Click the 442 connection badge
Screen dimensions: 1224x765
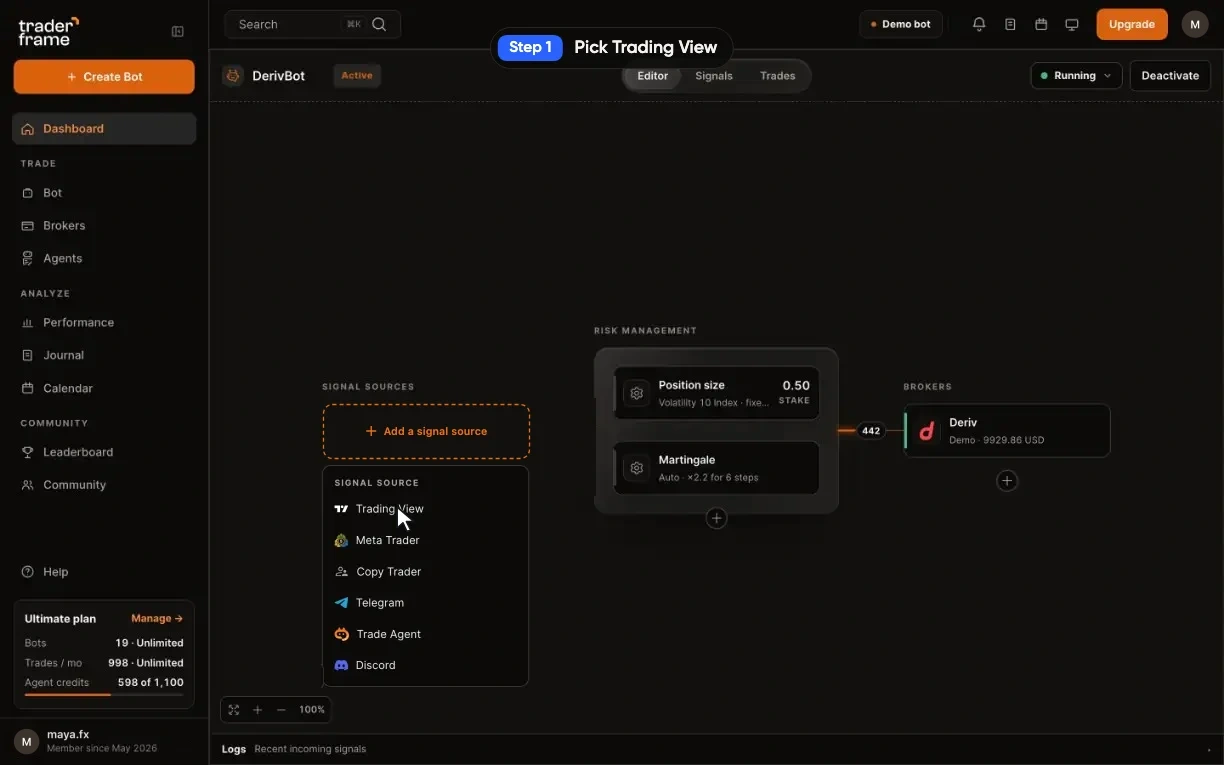click(x=871, y=431)
